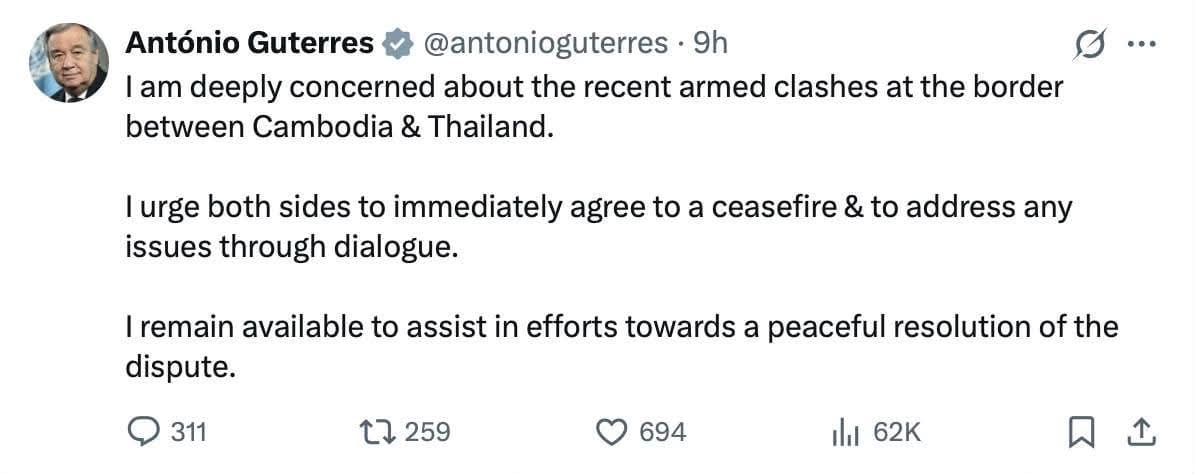Open the share arrow icon
1194x474 pixels.
coord(1141,433)
